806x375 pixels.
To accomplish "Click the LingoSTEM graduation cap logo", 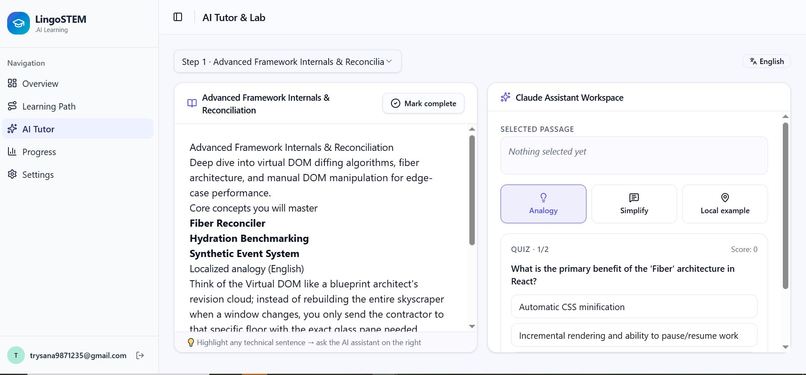I will 19,23.
